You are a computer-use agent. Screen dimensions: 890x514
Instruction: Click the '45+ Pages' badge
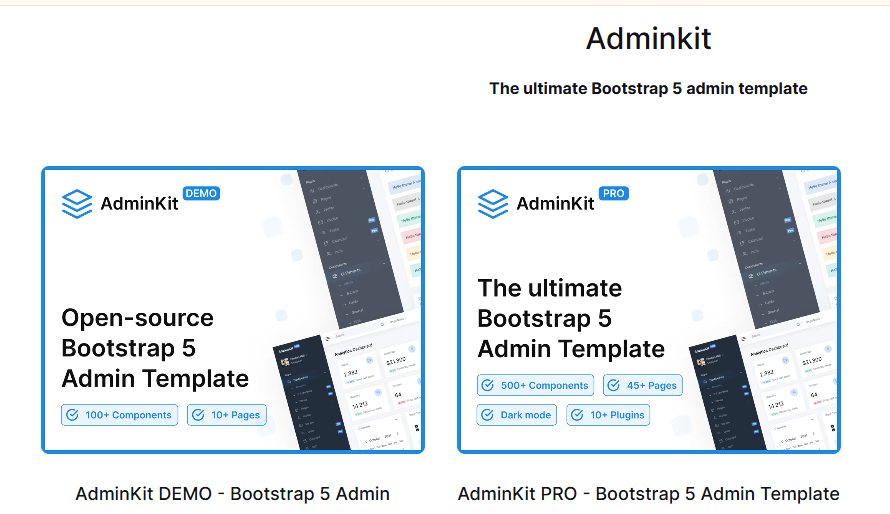643,385
